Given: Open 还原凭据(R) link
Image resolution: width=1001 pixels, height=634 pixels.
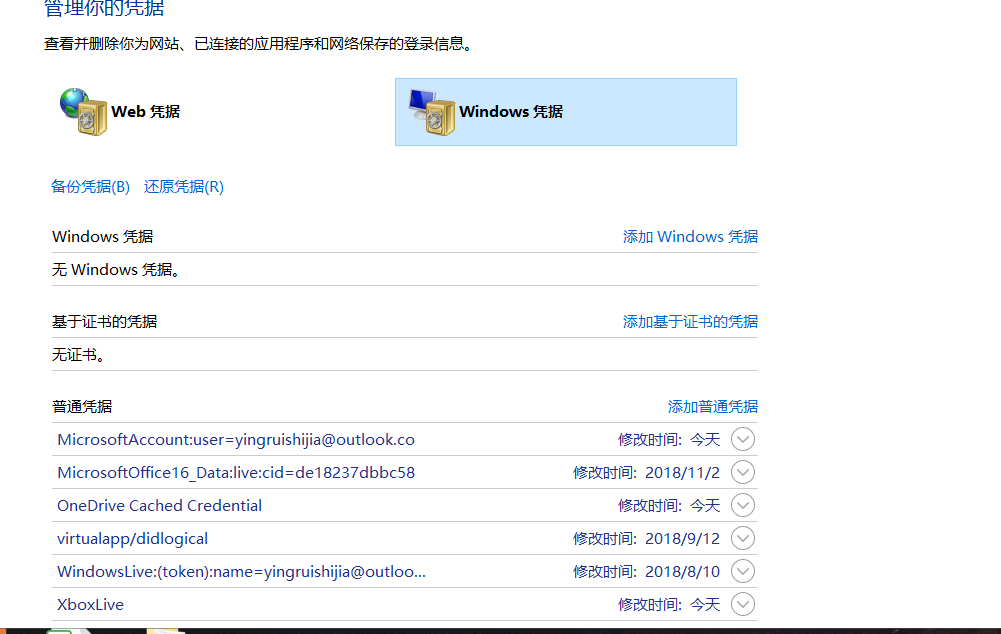Looking at the screenshot, I should click(184, 186).
